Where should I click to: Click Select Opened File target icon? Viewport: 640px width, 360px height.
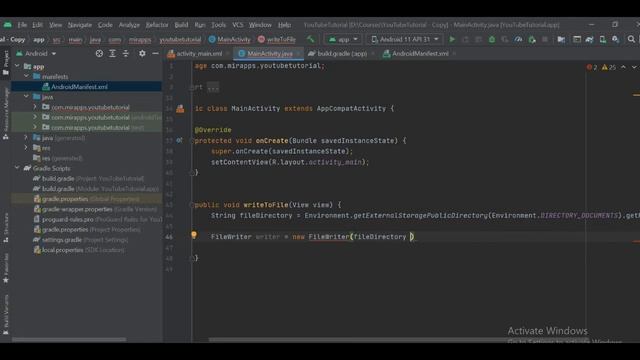99,53
